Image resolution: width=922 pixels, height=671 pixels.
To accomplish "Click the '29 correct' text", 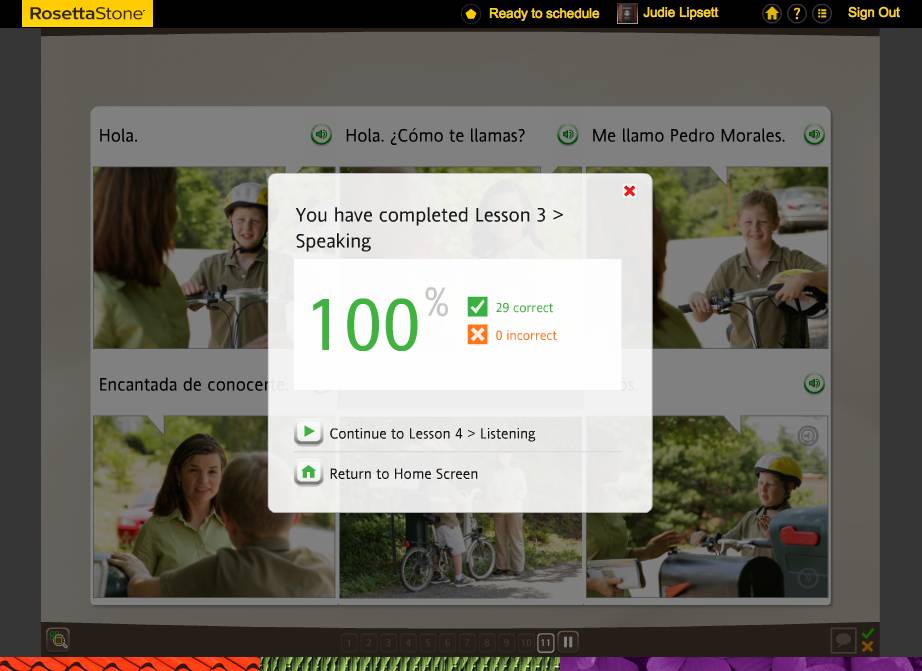I will (x=524, y=308).
